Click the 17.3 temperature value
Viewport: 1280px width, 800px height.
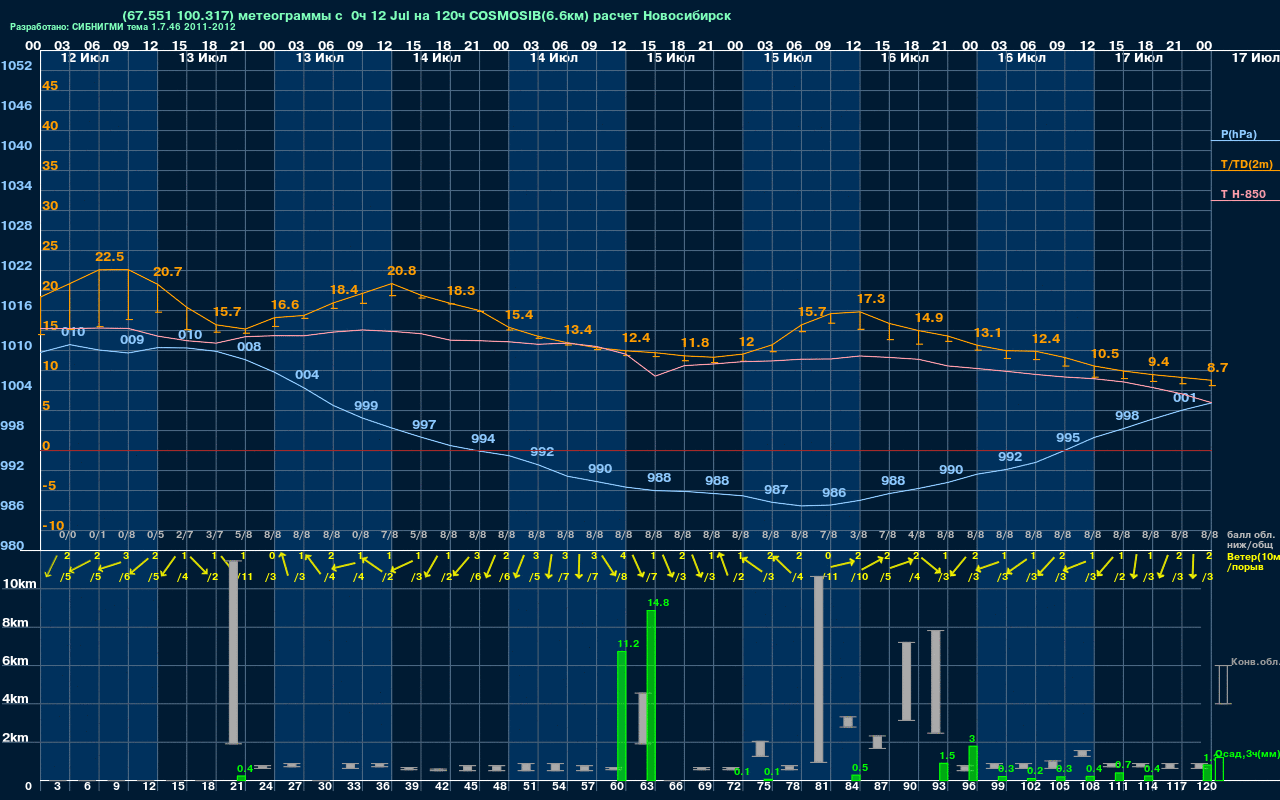(x=871, y=299)
